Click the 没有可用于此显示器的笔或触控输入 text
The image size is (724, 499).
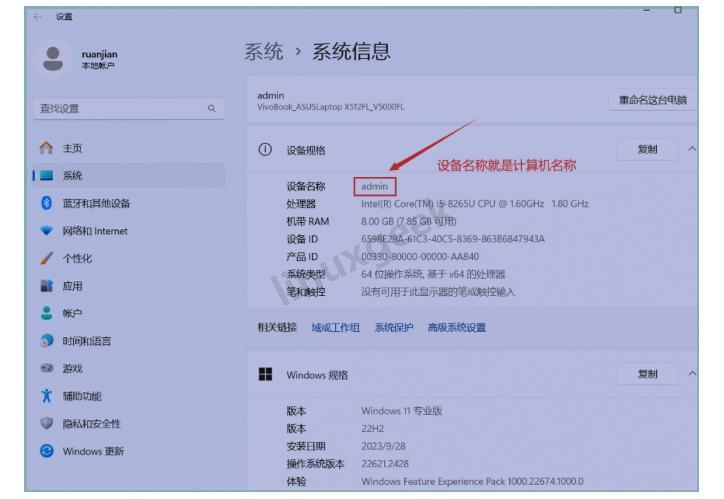click(x=438, y=292)
